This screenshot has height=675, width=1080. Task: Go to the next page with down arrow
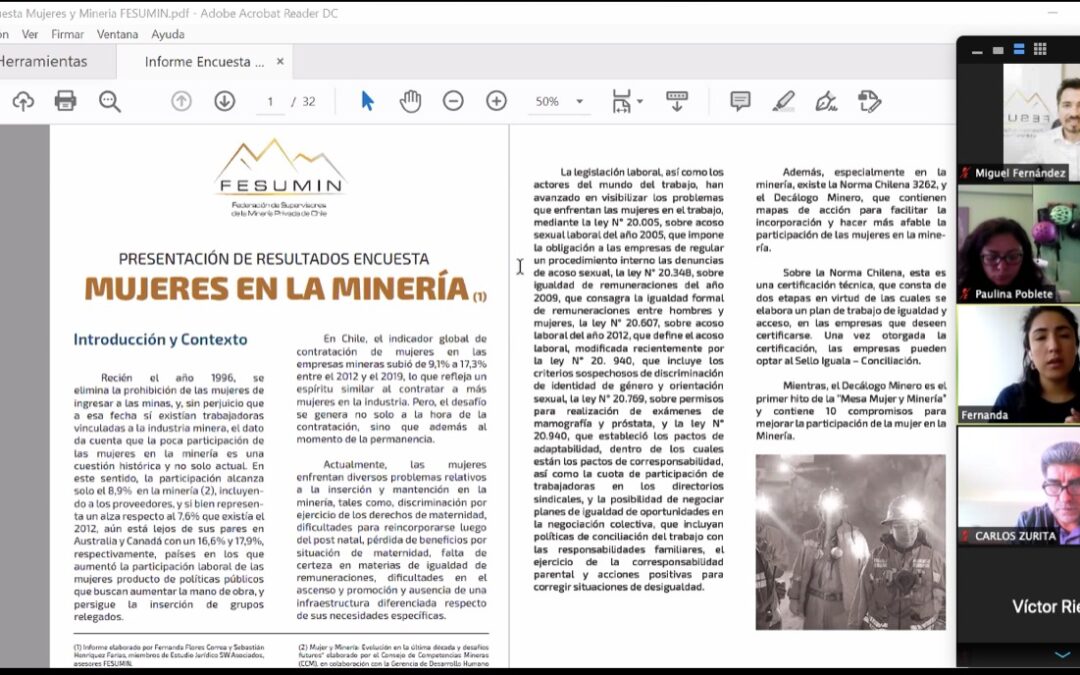(x=224, y=101)
